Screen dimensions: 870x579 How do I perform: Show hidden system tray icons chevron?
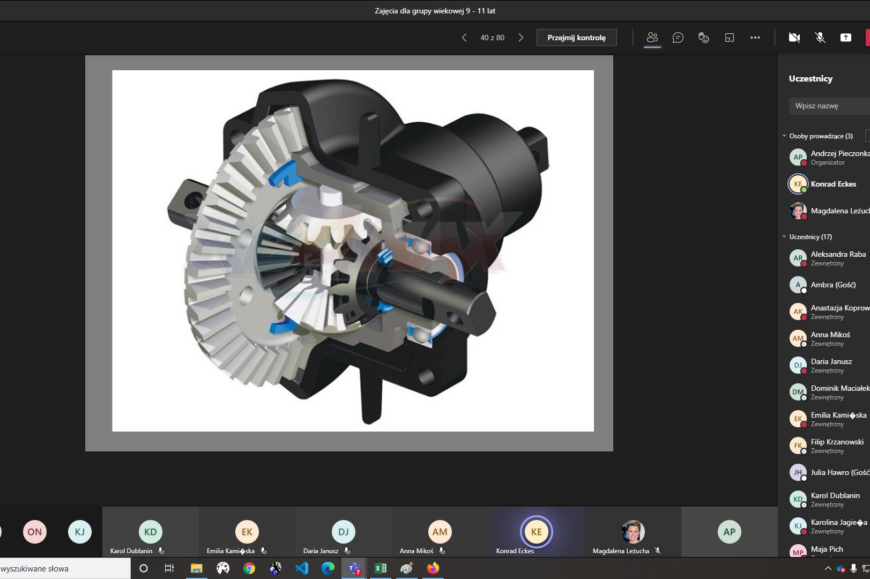828,568
